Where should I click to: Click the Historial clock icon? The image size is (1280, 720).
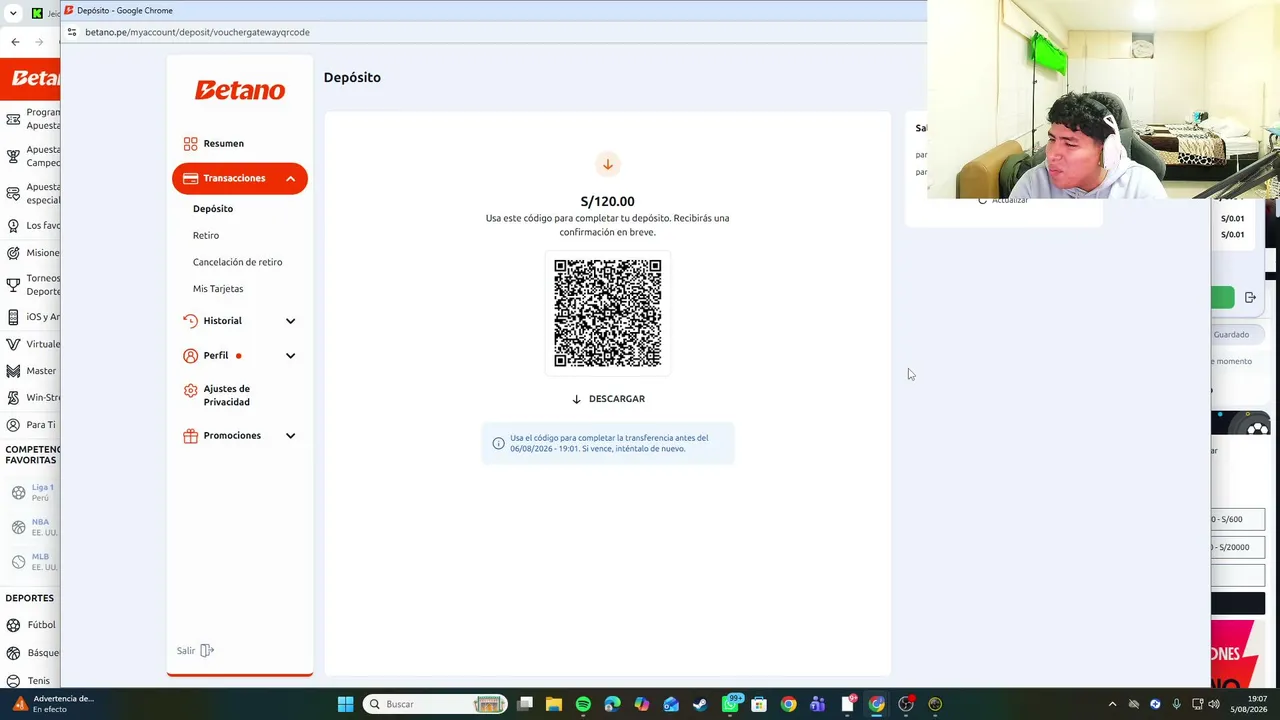pyautogui.click(x=190, y=321)
